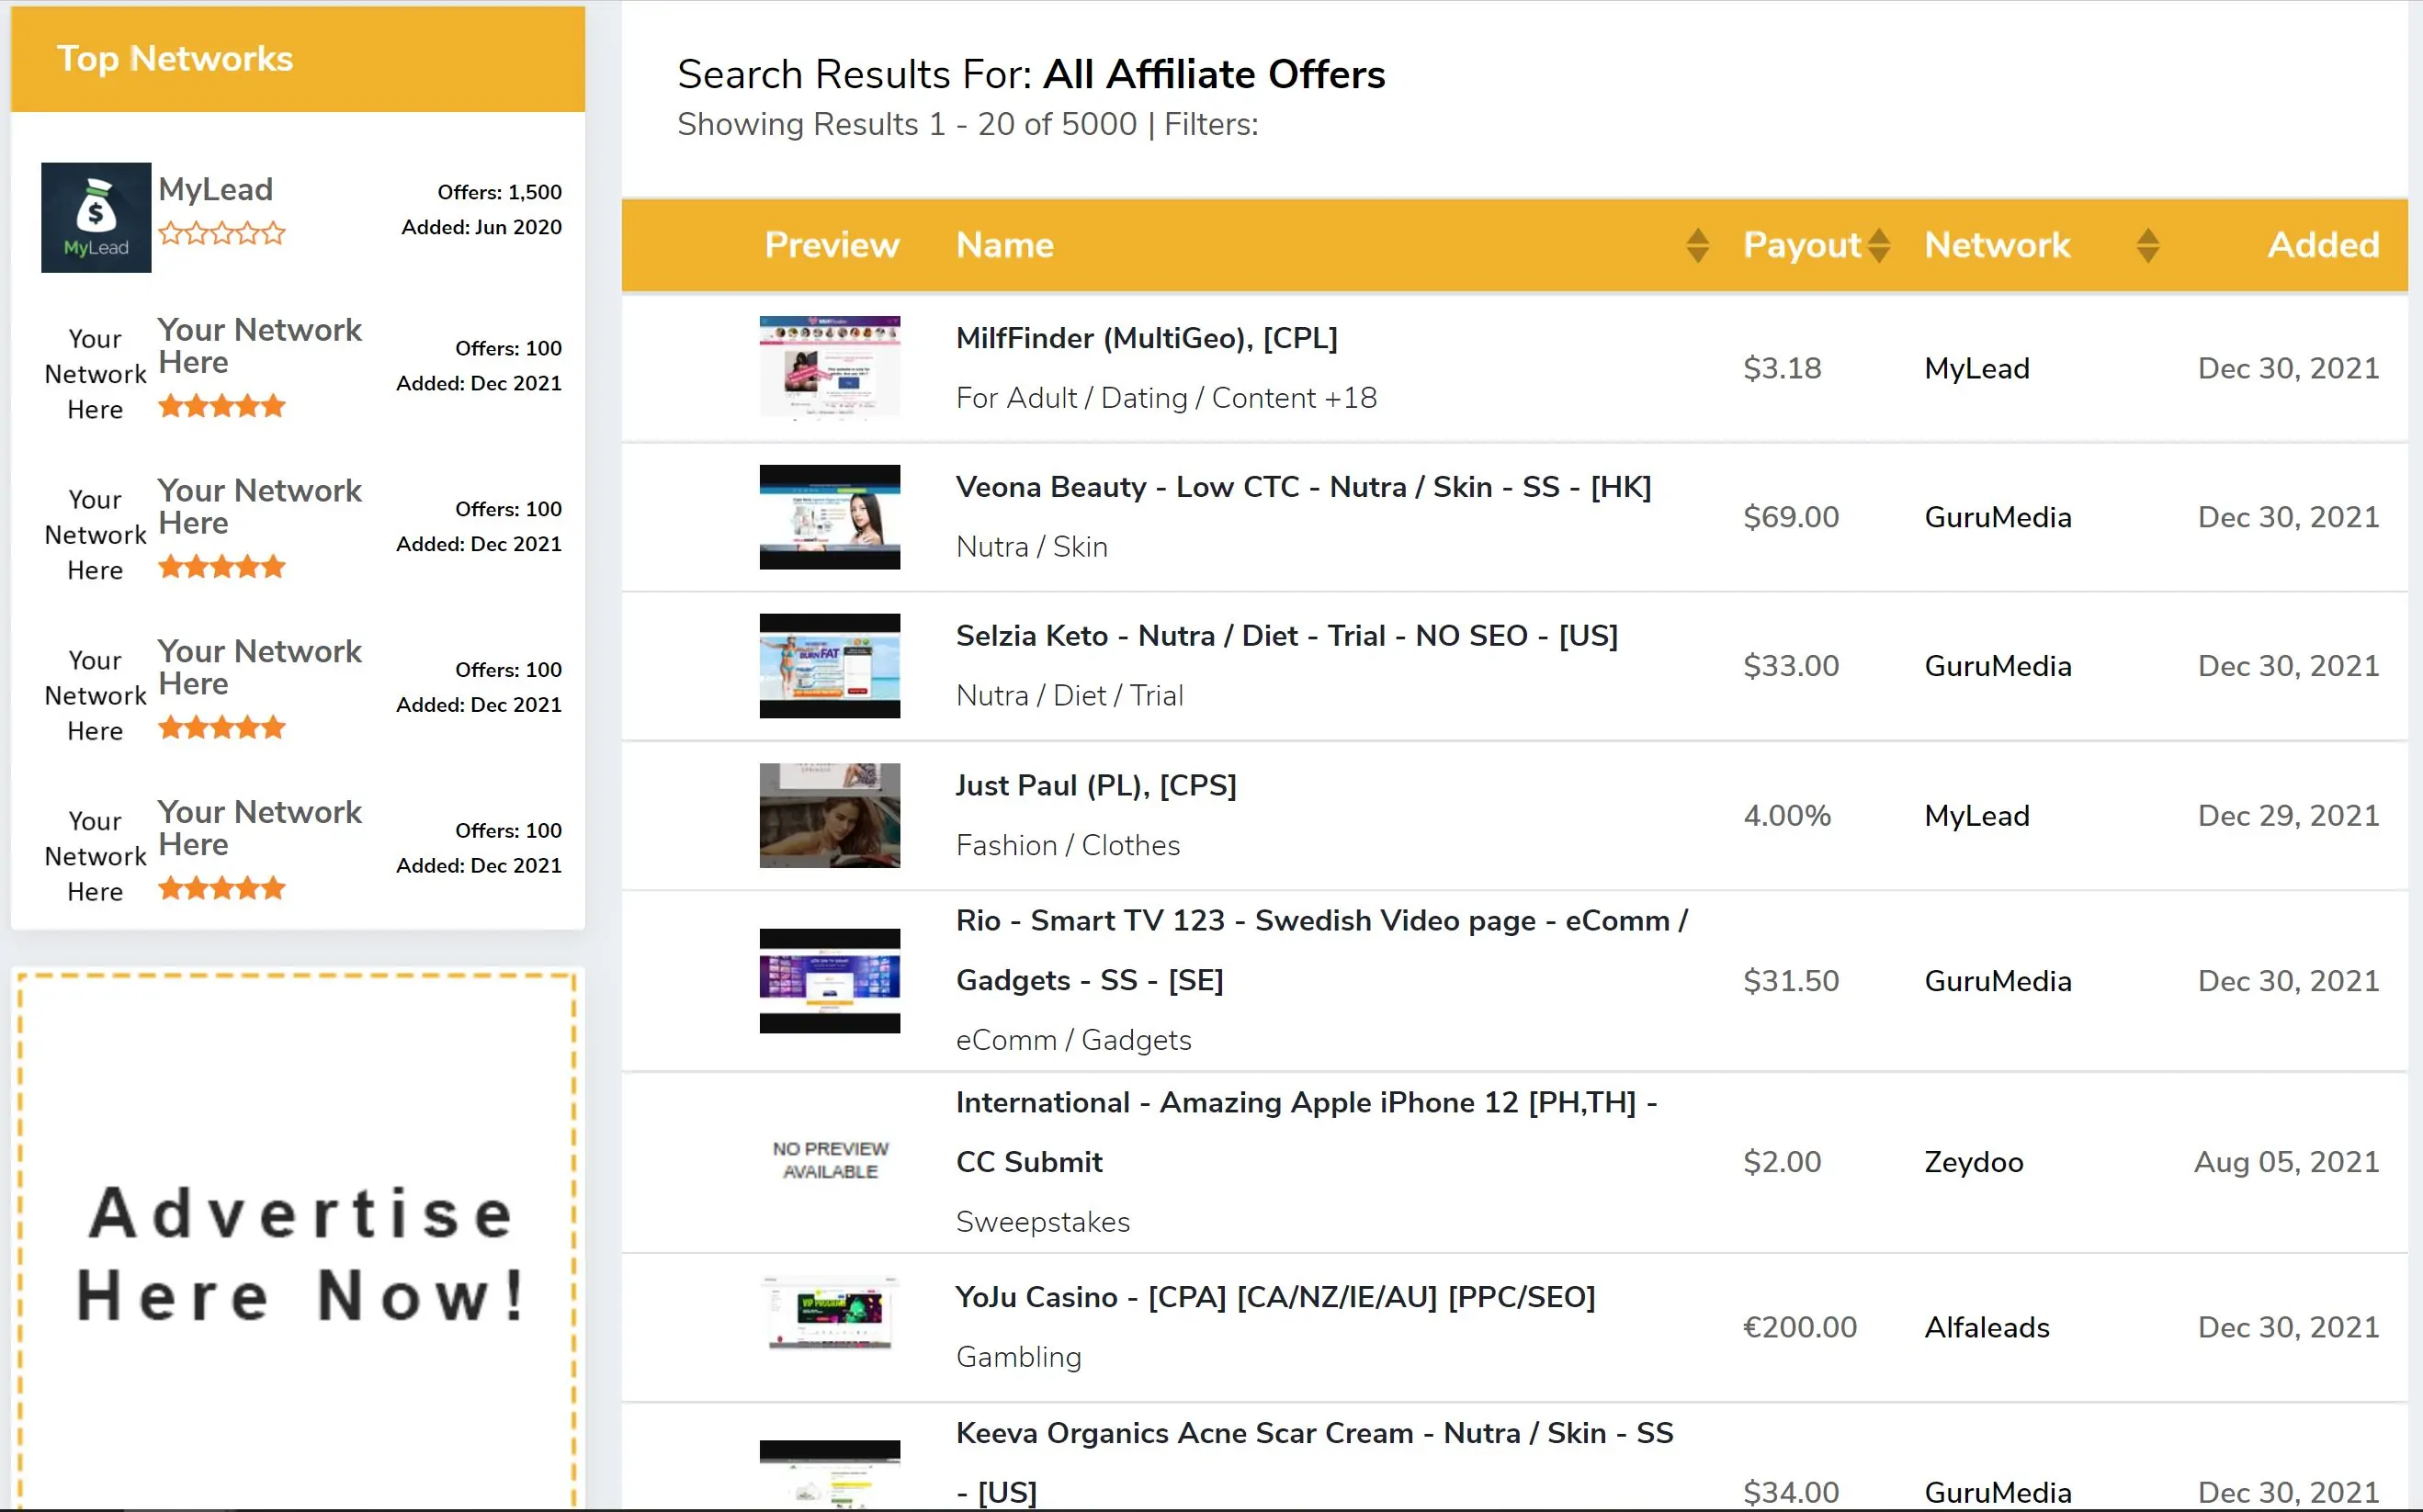
Task: Click MyLead's empty star rating
Action: pyautogui.click(x=222, y=234)
